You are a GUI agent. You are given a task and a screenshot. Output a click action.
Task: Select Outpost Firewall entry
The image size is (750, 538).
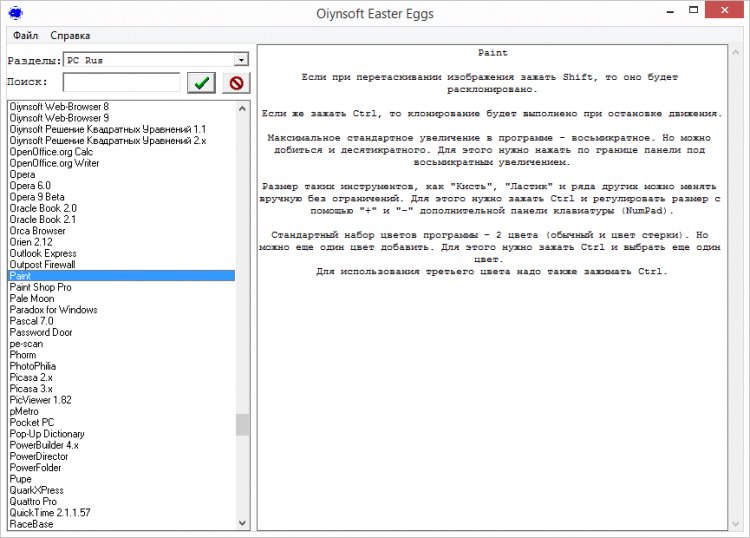coord(122,264)
